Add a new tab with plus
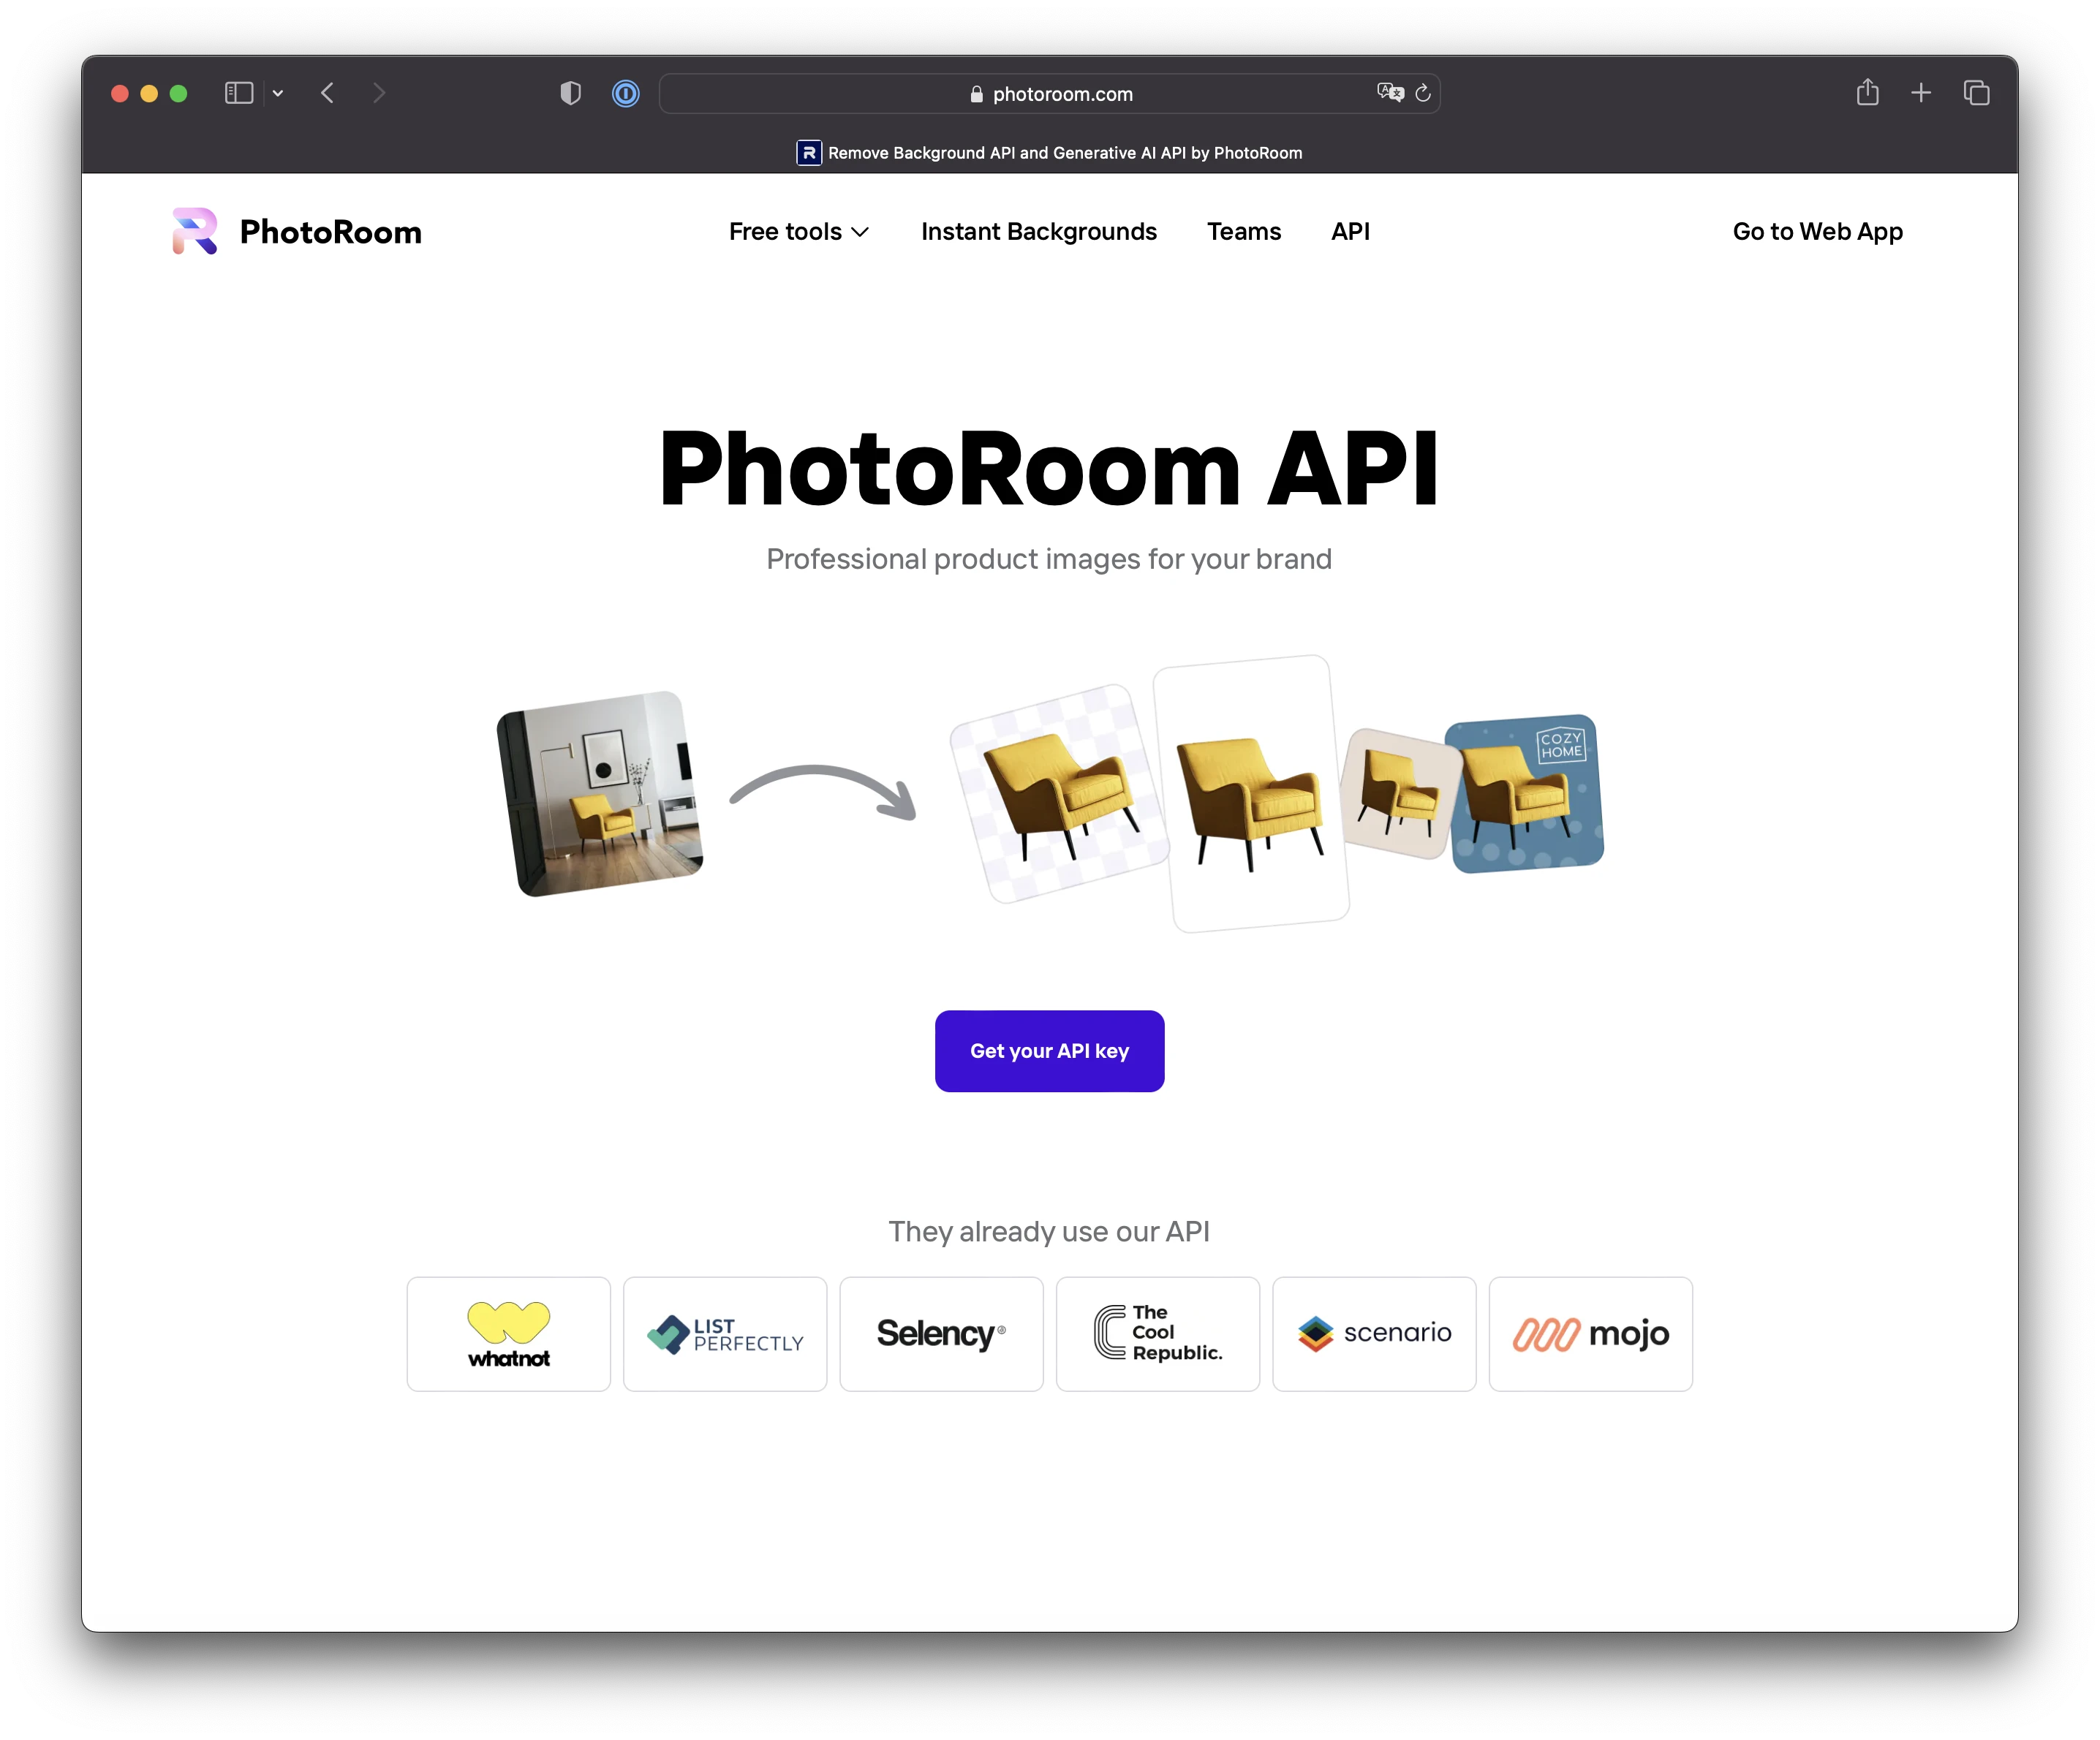The width and height of the screenshot is (2100, 1740). 1921,93
